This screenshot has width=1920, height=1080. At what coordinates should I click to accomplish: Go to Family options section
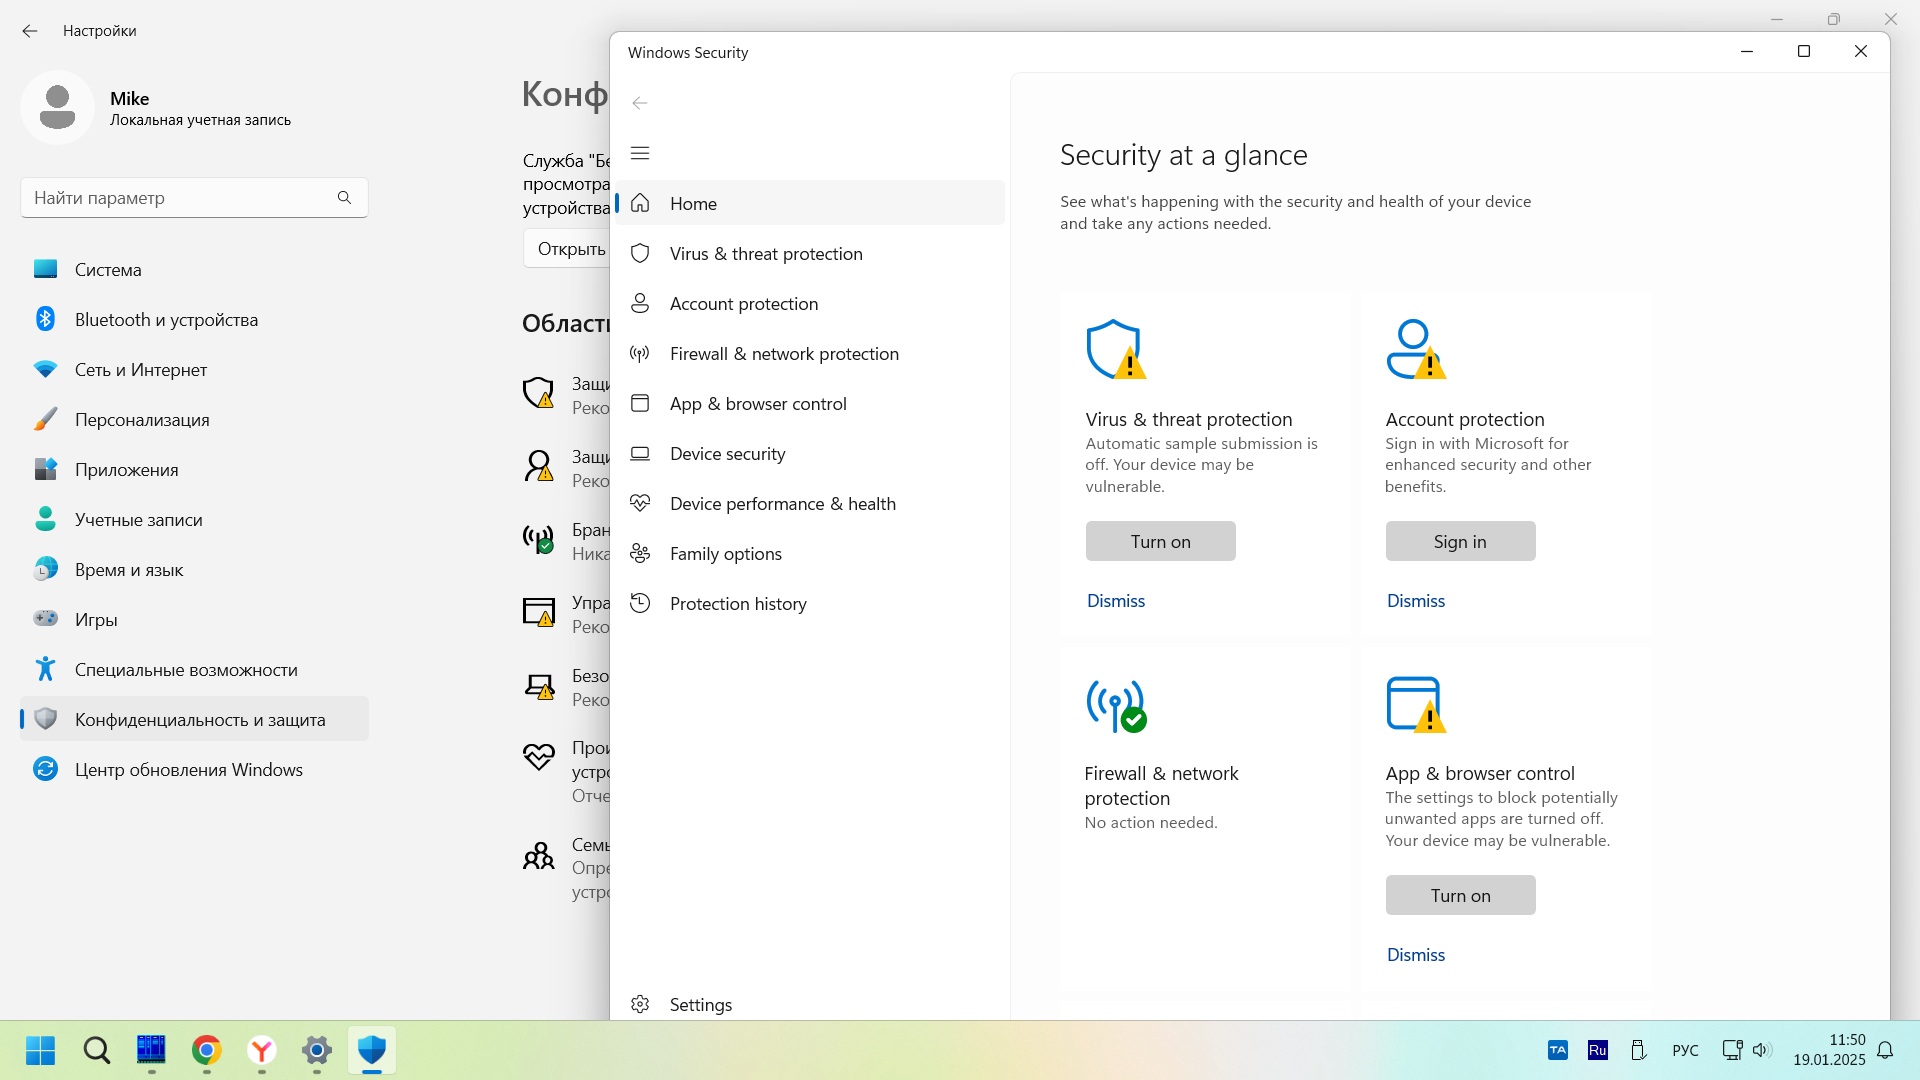tap(725, 554)
